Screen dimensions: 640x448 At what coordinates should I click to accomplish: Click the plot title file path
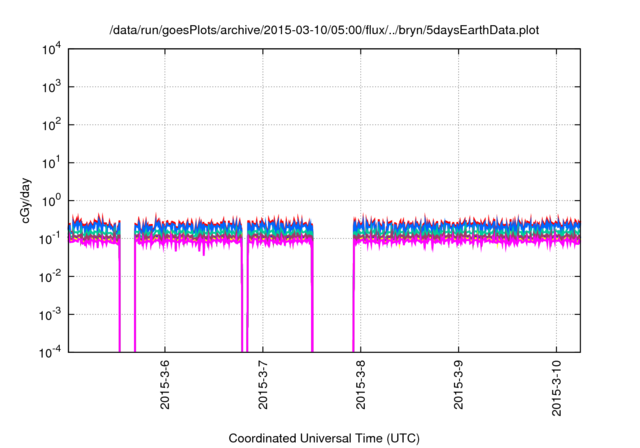tap(324, 30)
